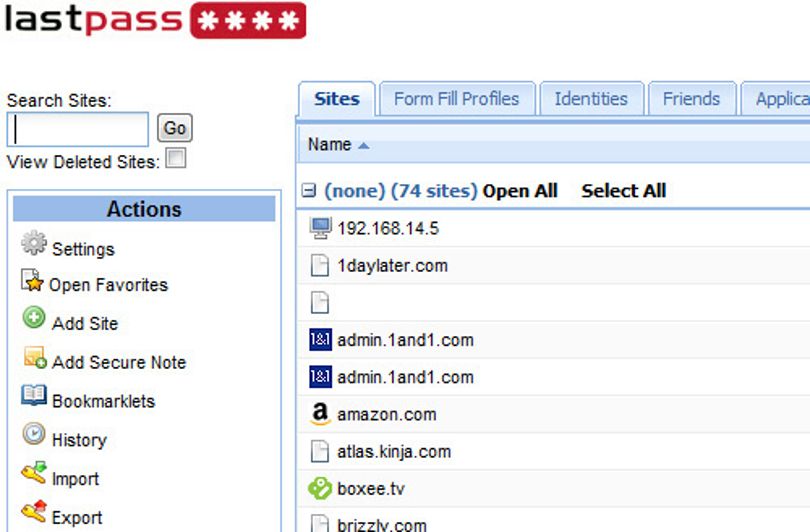Sort by the Name column header arrow
Image resolution: width=810 pixels, height=532 pixels.
point(364,146)
